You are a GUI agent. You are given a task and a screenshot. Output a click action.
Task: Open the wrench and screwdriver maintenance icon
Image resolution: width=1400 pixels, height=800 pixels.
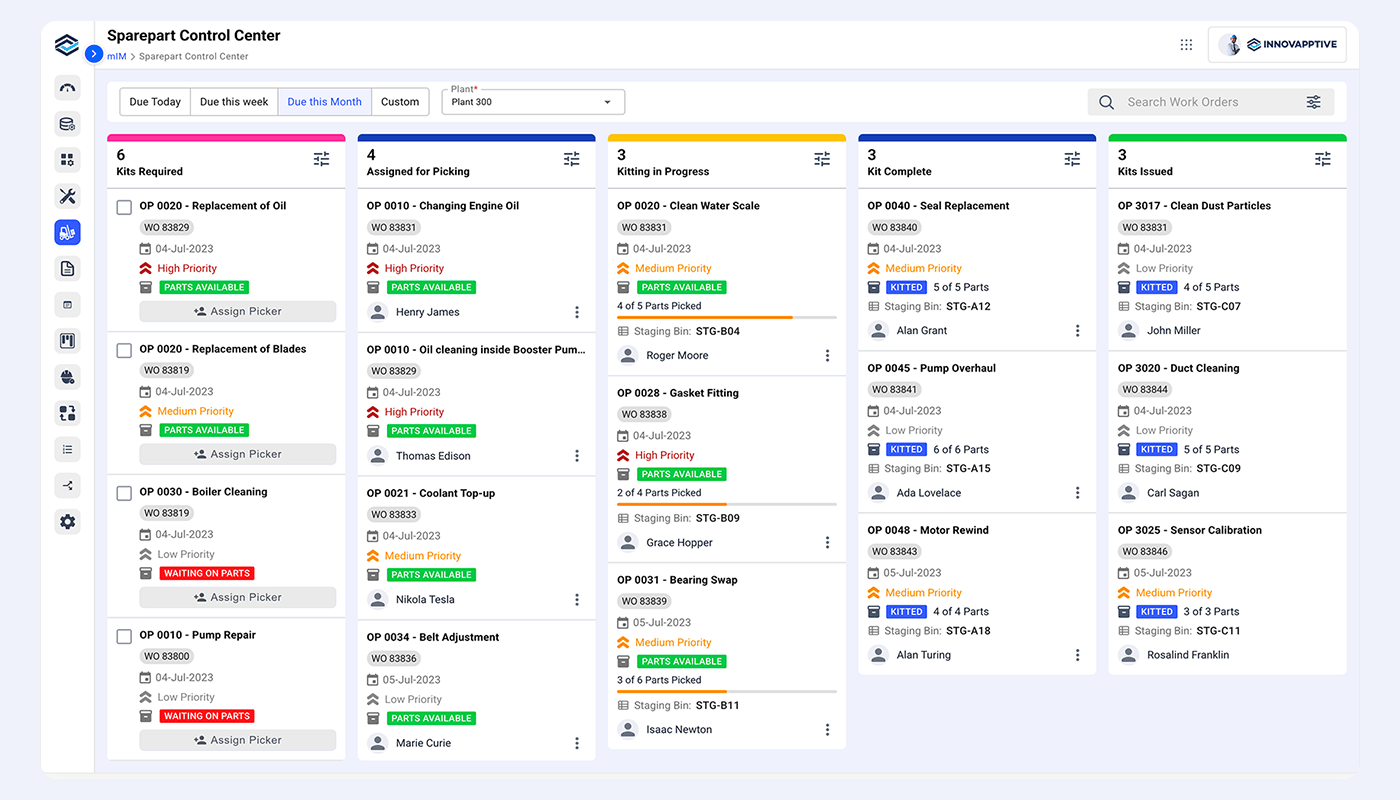[x=67, y=196]
